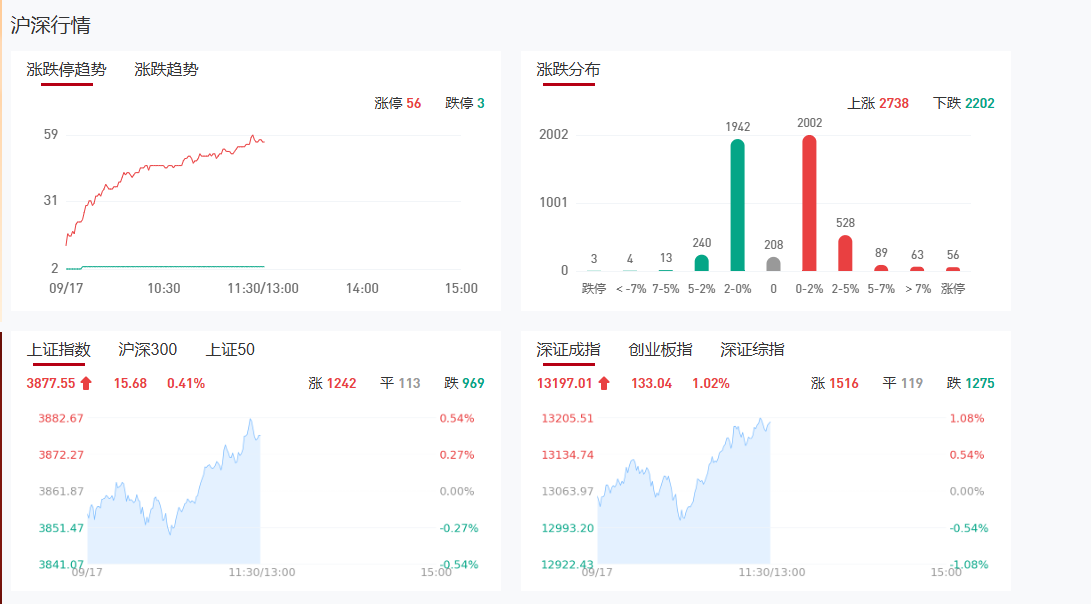Switch to the 涨跌趋势 tab

click(166, 70)
